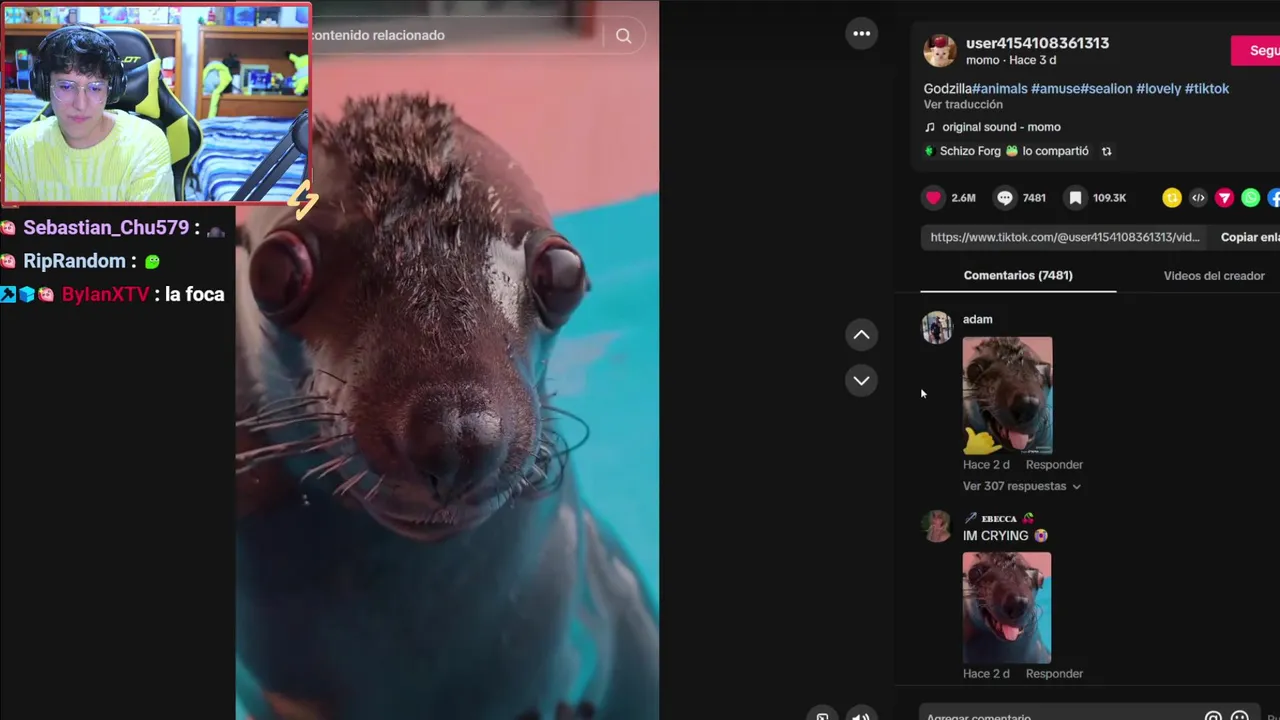This screenshot has width=1280, height=720.
Task: Click the '109.3K' saves count
Action: pyautogui.click(x=1109, y=198)
